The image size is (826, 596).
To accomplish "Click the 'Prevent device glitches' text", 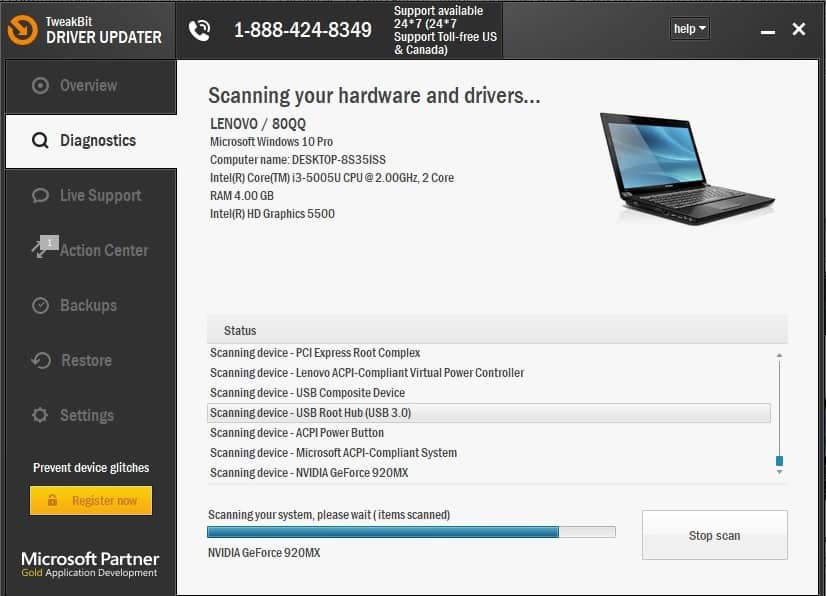I will (91, 467).
